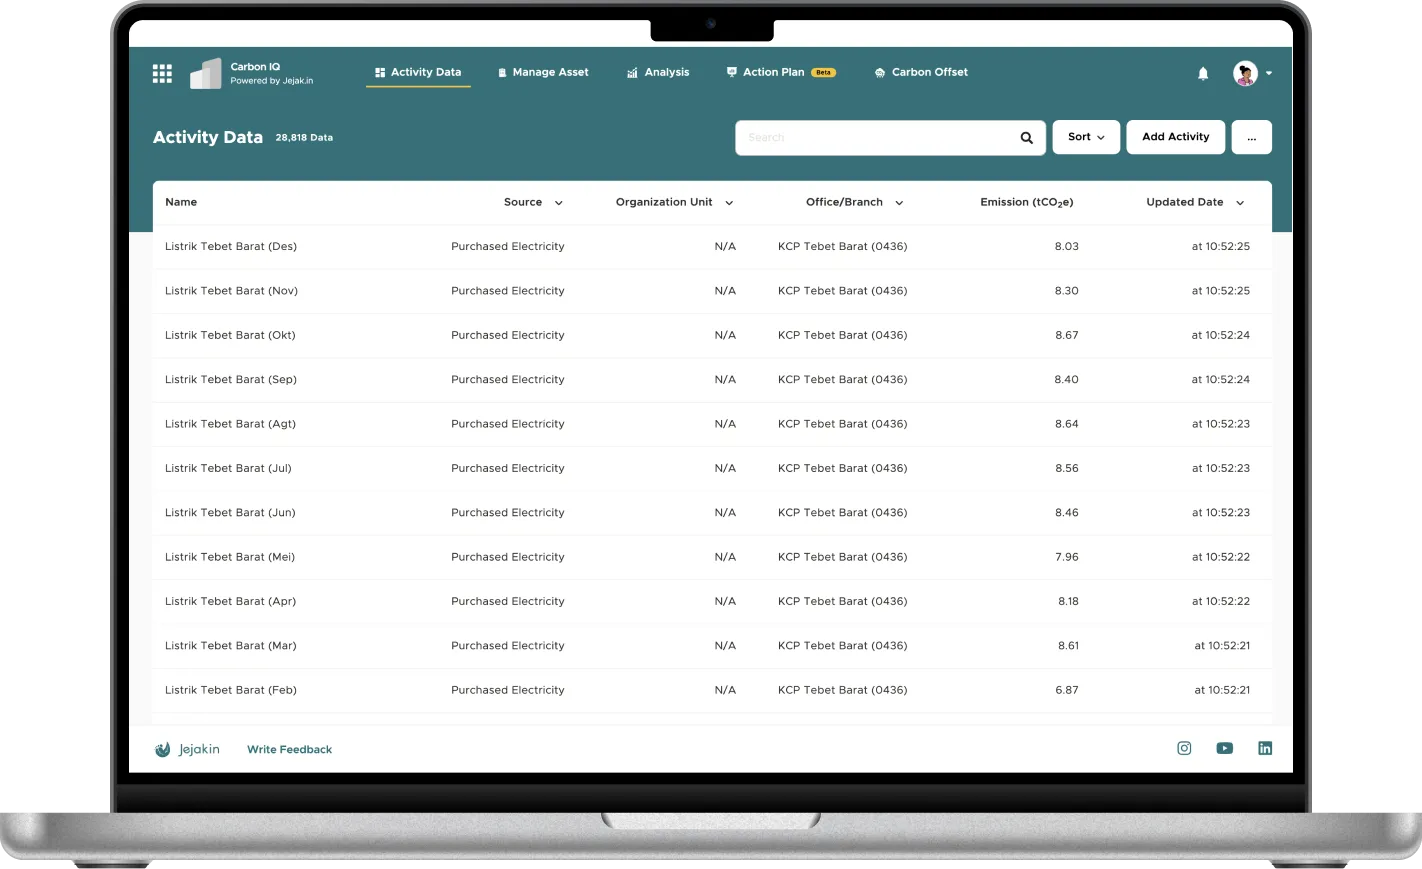Screen dimensions: 1422x869
Task: Expand the Source column filter chevron
Action: tap(558, 202)
